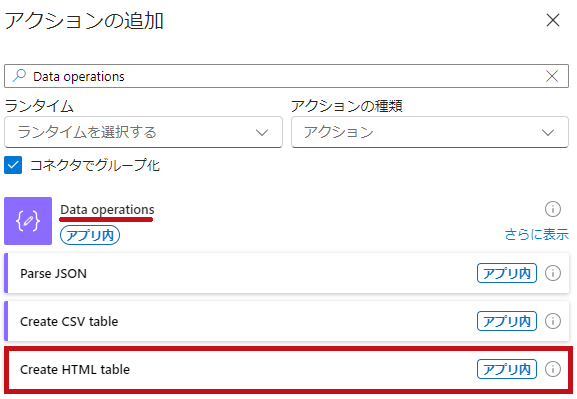Viewport: 577px width, 399px height.
Task: Select the Create CSV table action
Action: 287,321
